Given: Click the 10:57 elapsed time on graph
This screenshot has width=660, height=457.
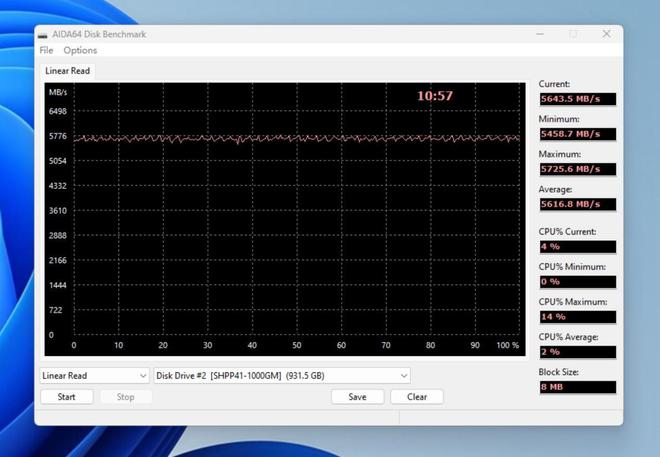Looking at the screenshot, I should click(x=435, y=96).
